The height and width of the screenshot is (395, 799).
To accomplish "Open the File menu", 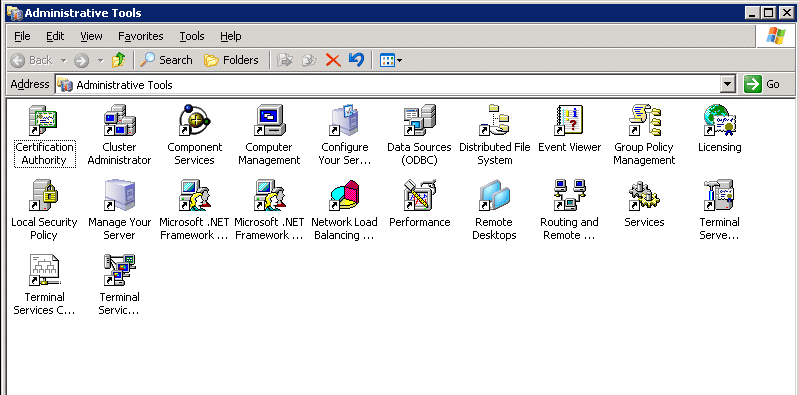I will click(22, 36).
